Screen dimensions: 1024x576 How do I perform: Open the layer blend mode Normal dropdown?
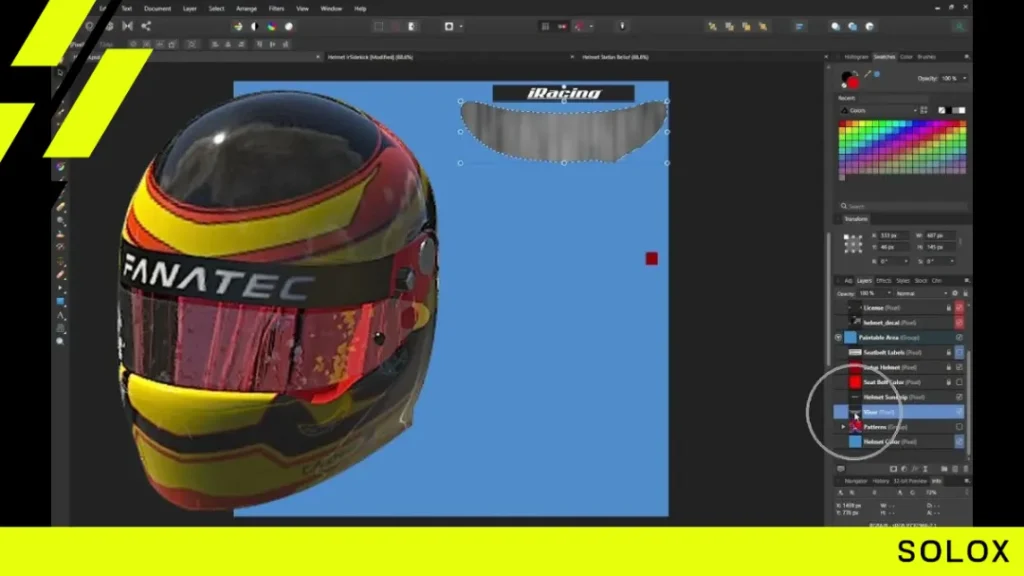[921, 294]
